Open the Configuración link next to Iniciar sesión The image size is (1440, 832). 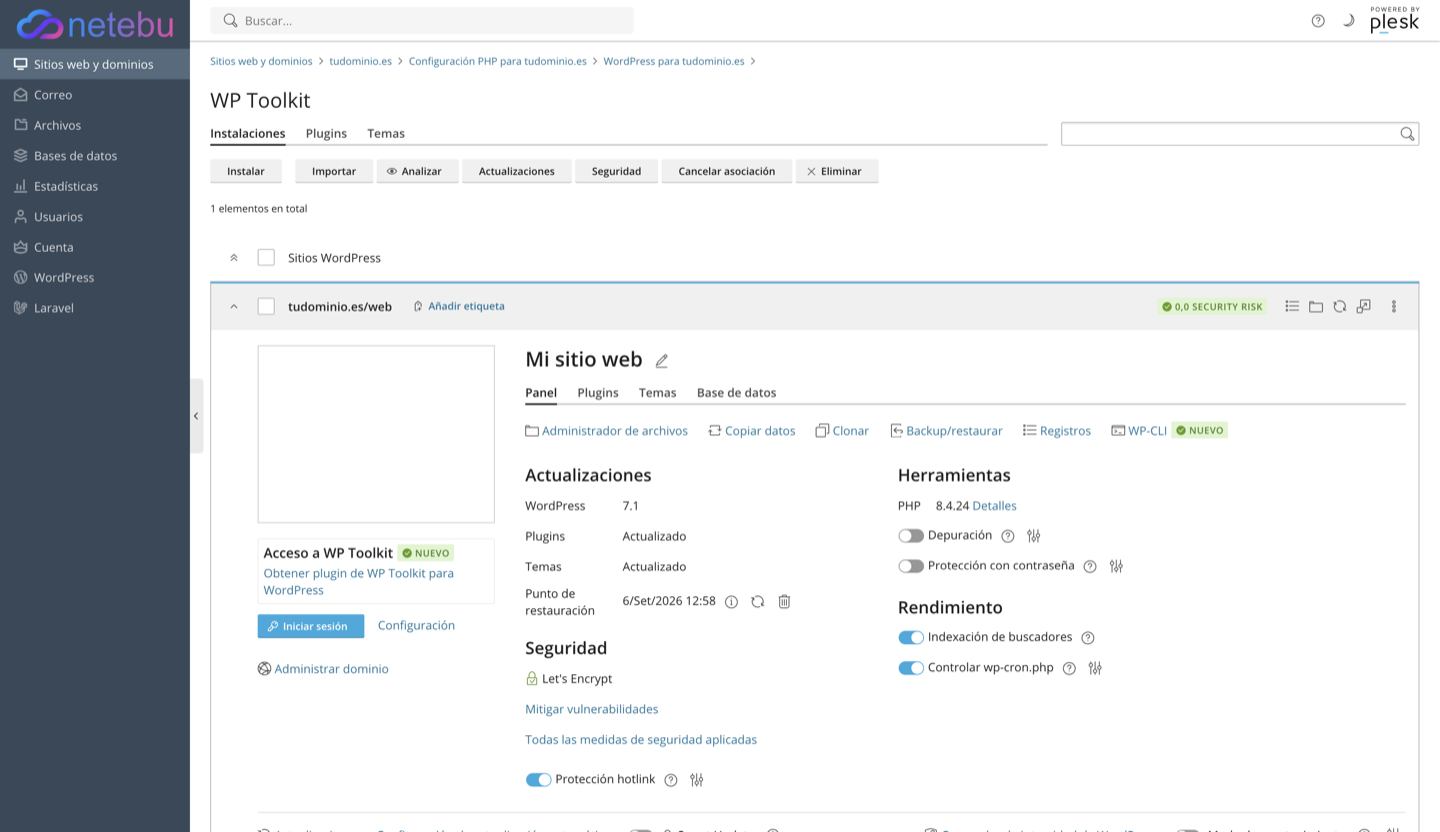click(416, 625)
